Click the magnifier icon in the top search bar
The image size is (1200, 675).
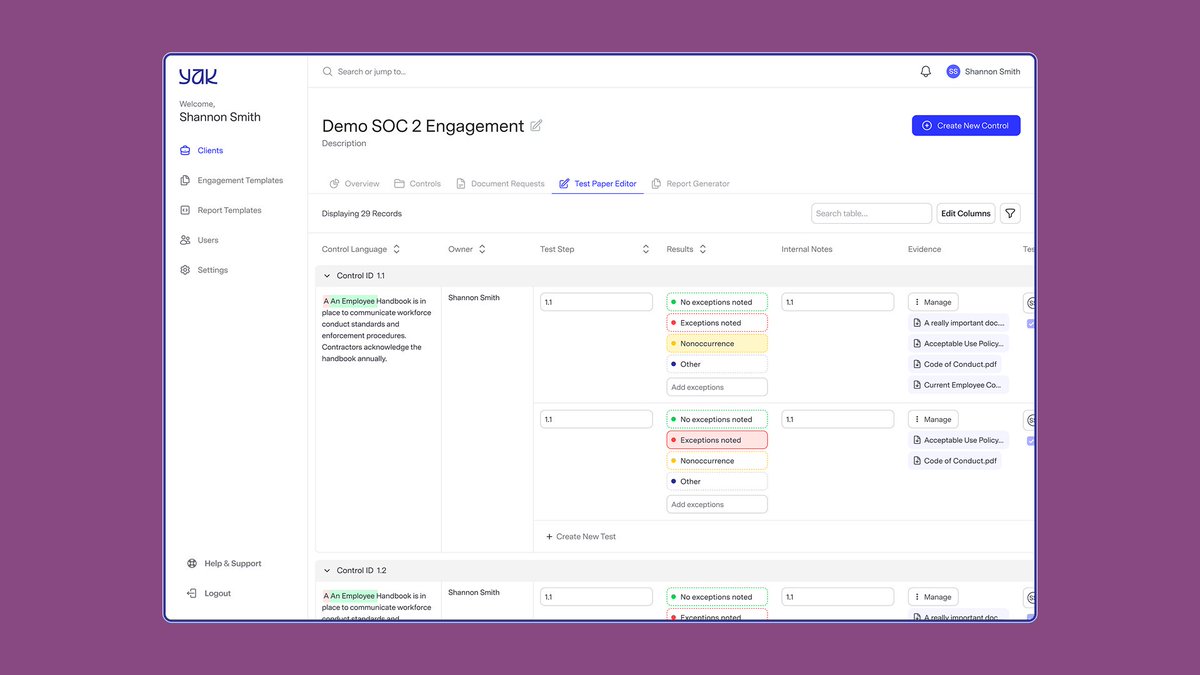[327, 72]
